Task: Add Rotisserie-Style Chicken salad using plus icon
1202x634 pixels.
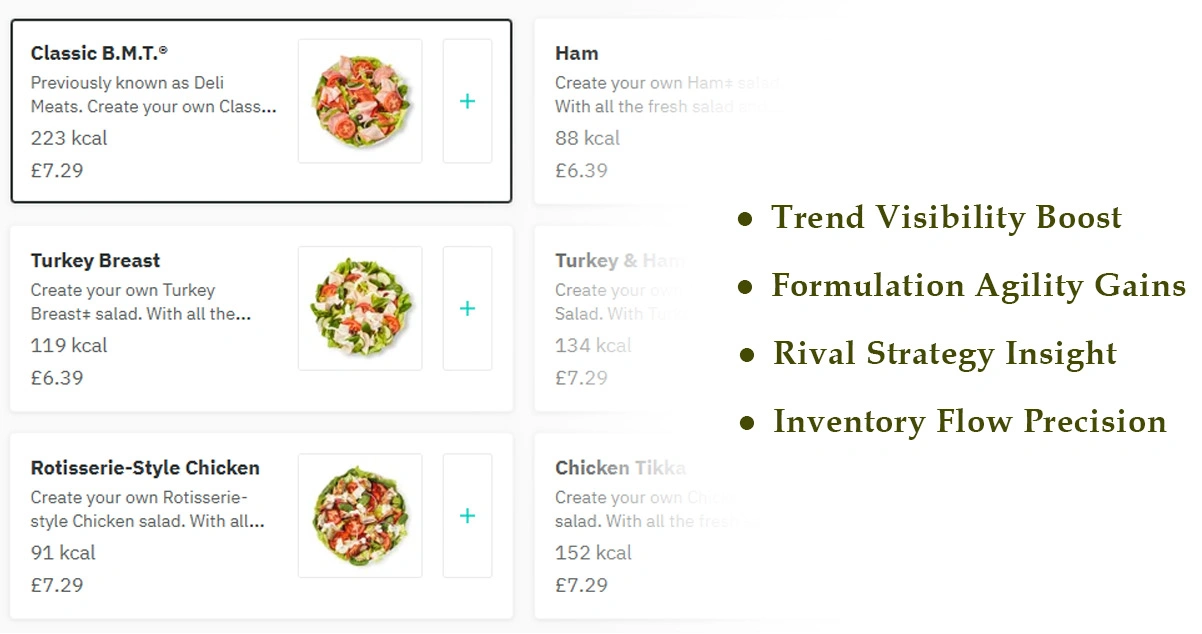Action: [467, 516]
